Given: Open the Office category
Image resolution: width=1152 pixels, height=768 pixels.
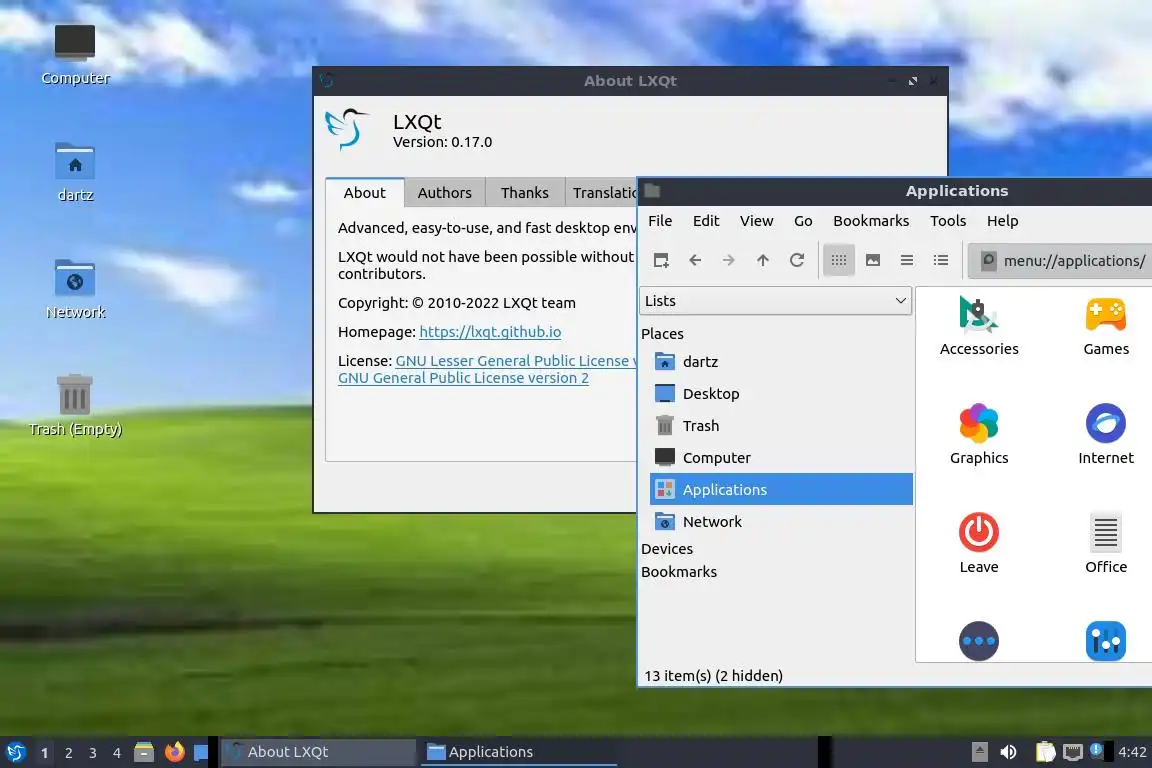Looking at the screenshot, I should click(x=1106, y=543).
